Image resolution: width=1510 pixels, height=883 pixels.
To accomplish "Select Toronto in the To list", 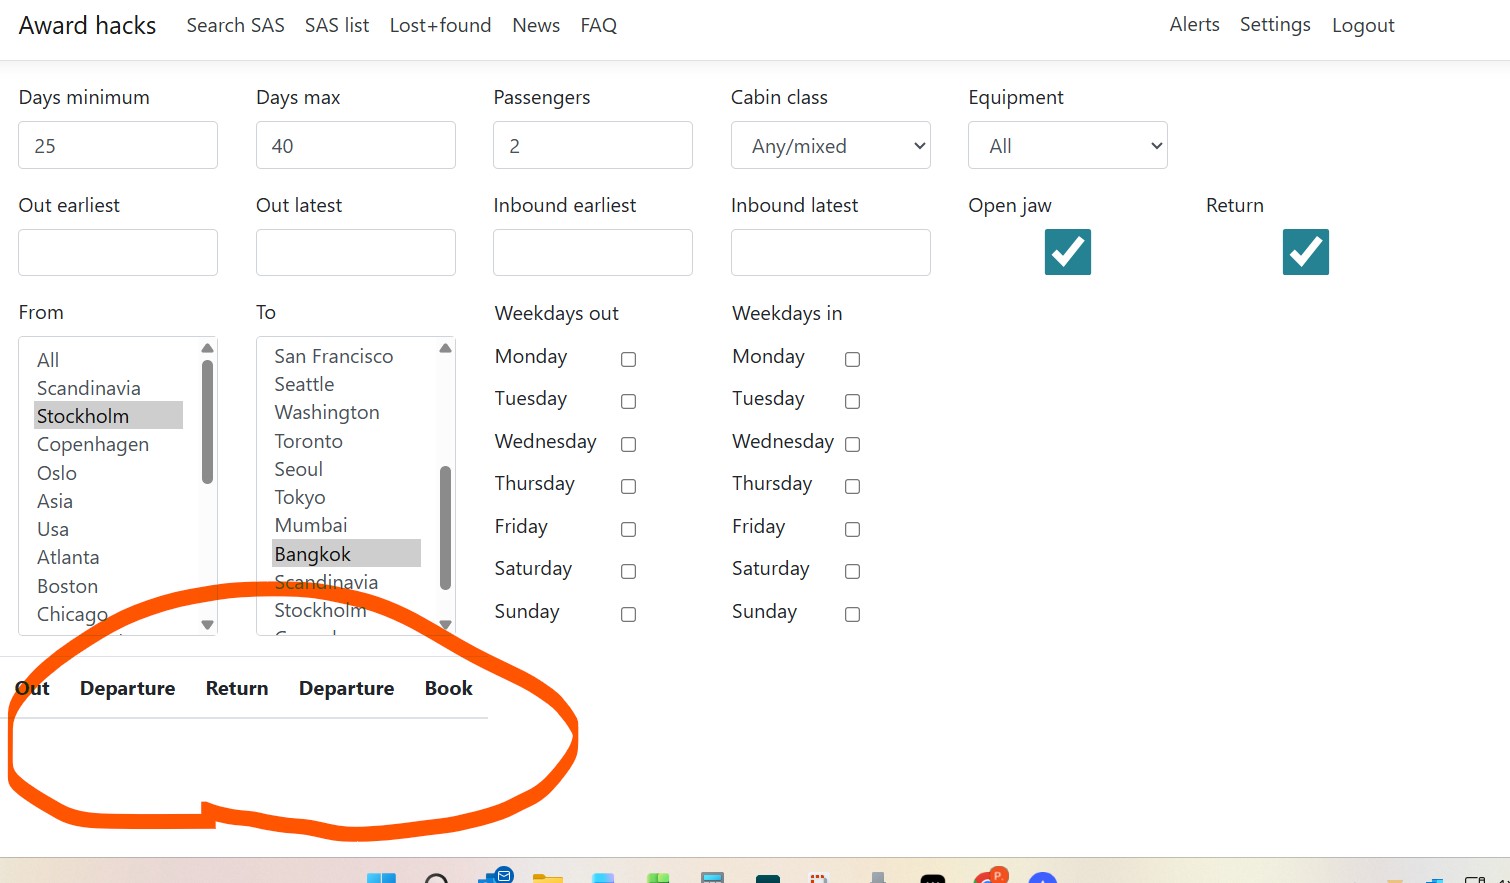I will 346,441.
